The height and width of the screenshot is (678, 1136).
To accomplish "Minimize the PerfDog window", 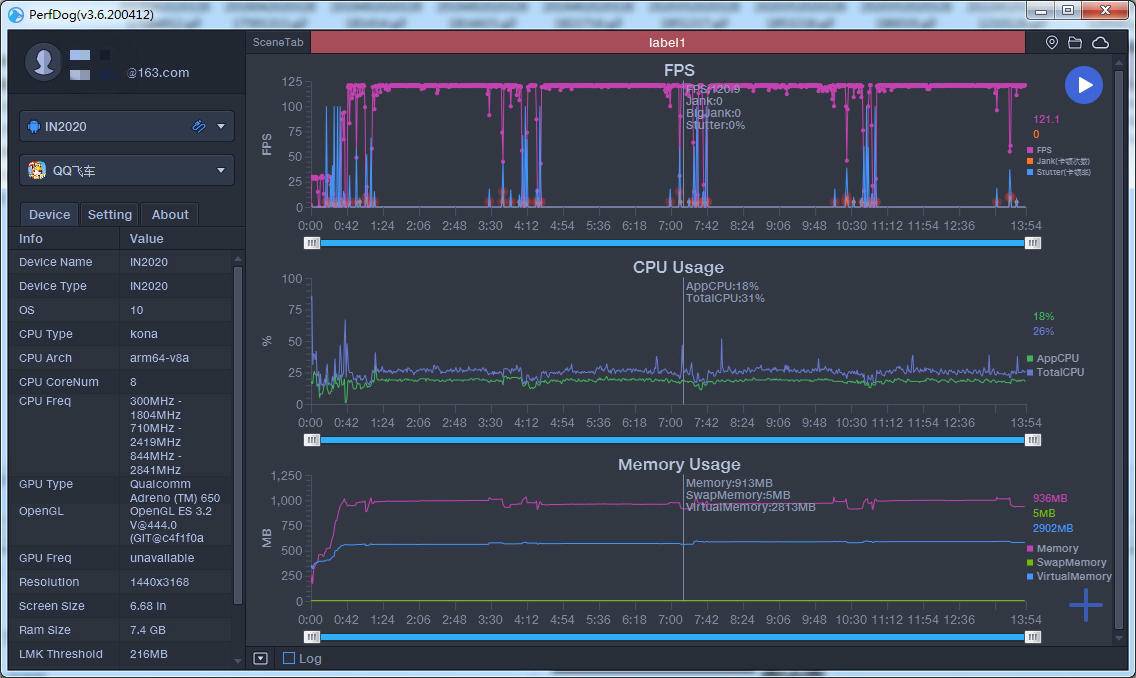I will coord(1041,11).
